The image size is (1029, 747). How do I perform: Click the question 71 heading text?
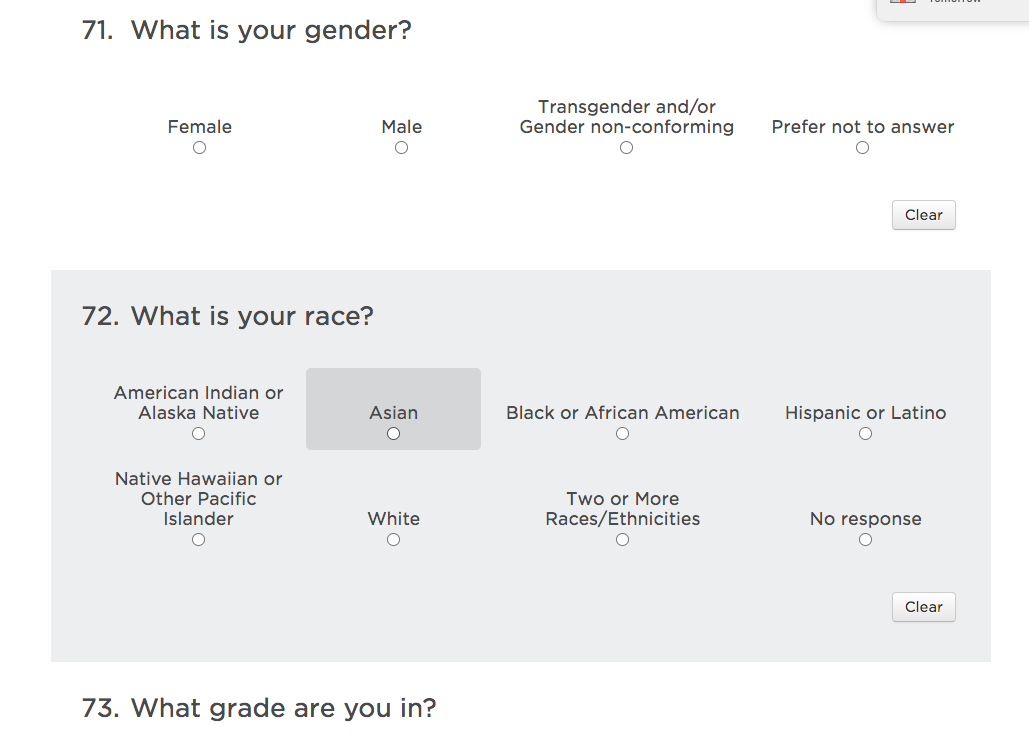tap(245, 30)
